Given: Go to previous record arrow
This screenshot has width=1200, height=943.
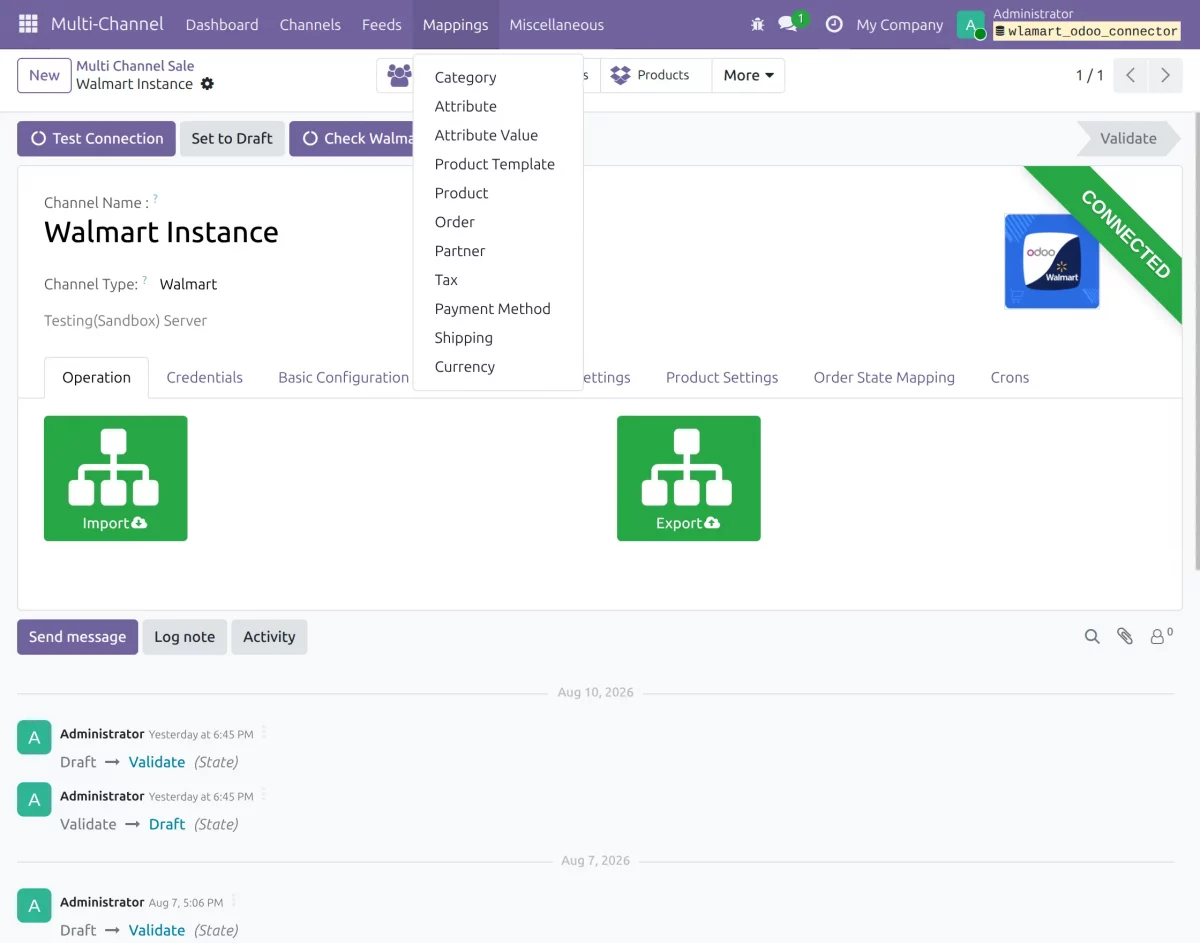Looking at the screenshot, I should click(1130, 75).
